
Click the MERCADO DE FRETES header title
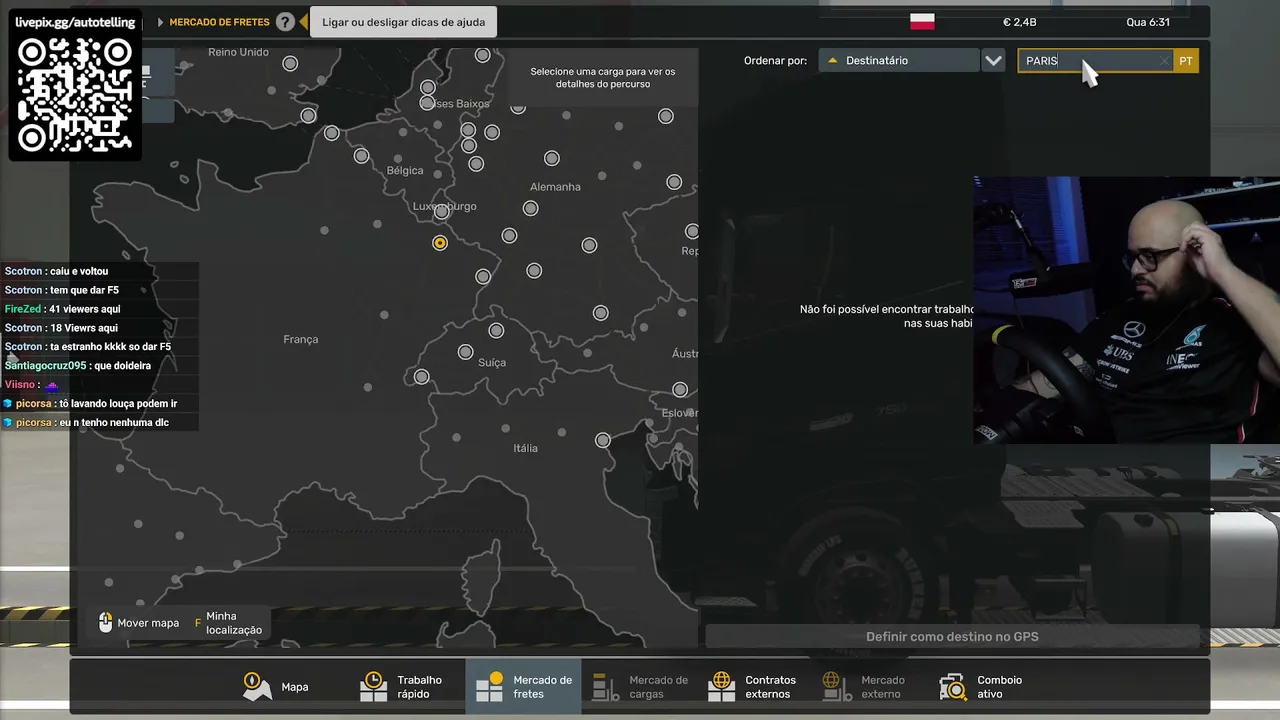click(219, 22)
